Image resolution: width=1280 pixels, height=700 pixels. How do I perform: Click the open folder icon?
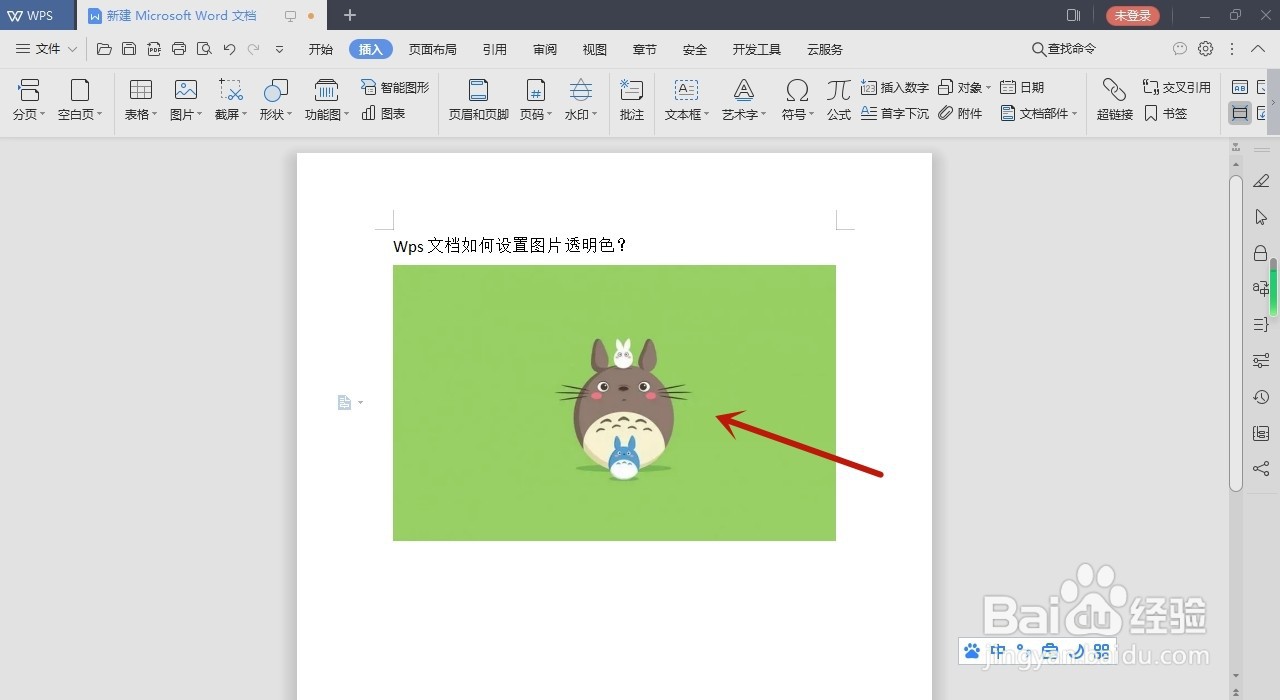(x=104, y=49)
